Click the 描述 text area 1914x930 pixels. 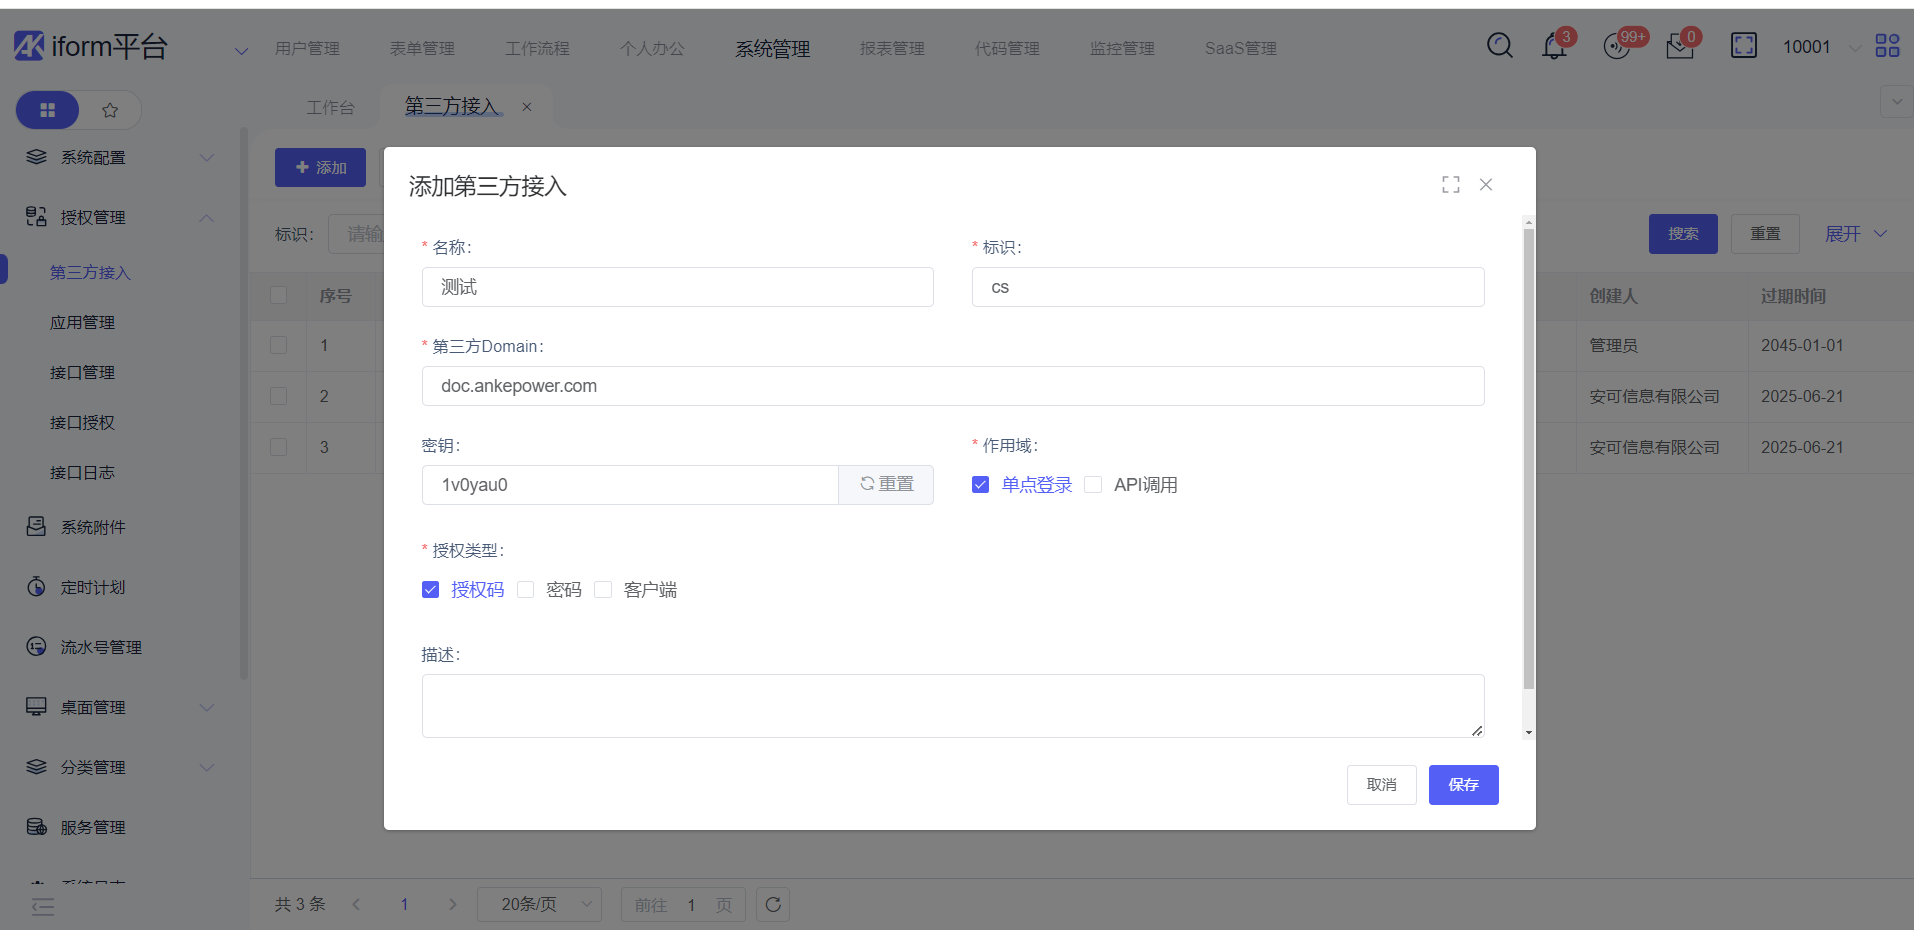(x=952, y=706)
